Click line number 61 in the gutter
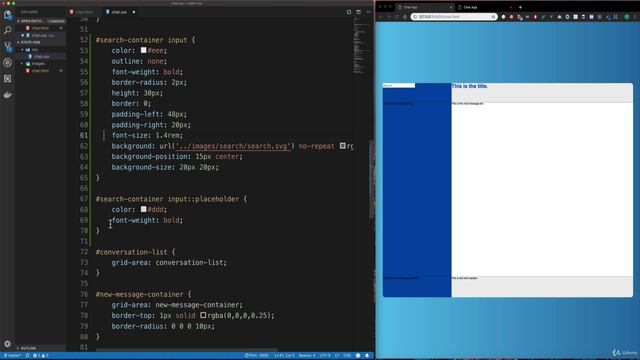Viewport: 640px width, 360px height. point(84,135)
